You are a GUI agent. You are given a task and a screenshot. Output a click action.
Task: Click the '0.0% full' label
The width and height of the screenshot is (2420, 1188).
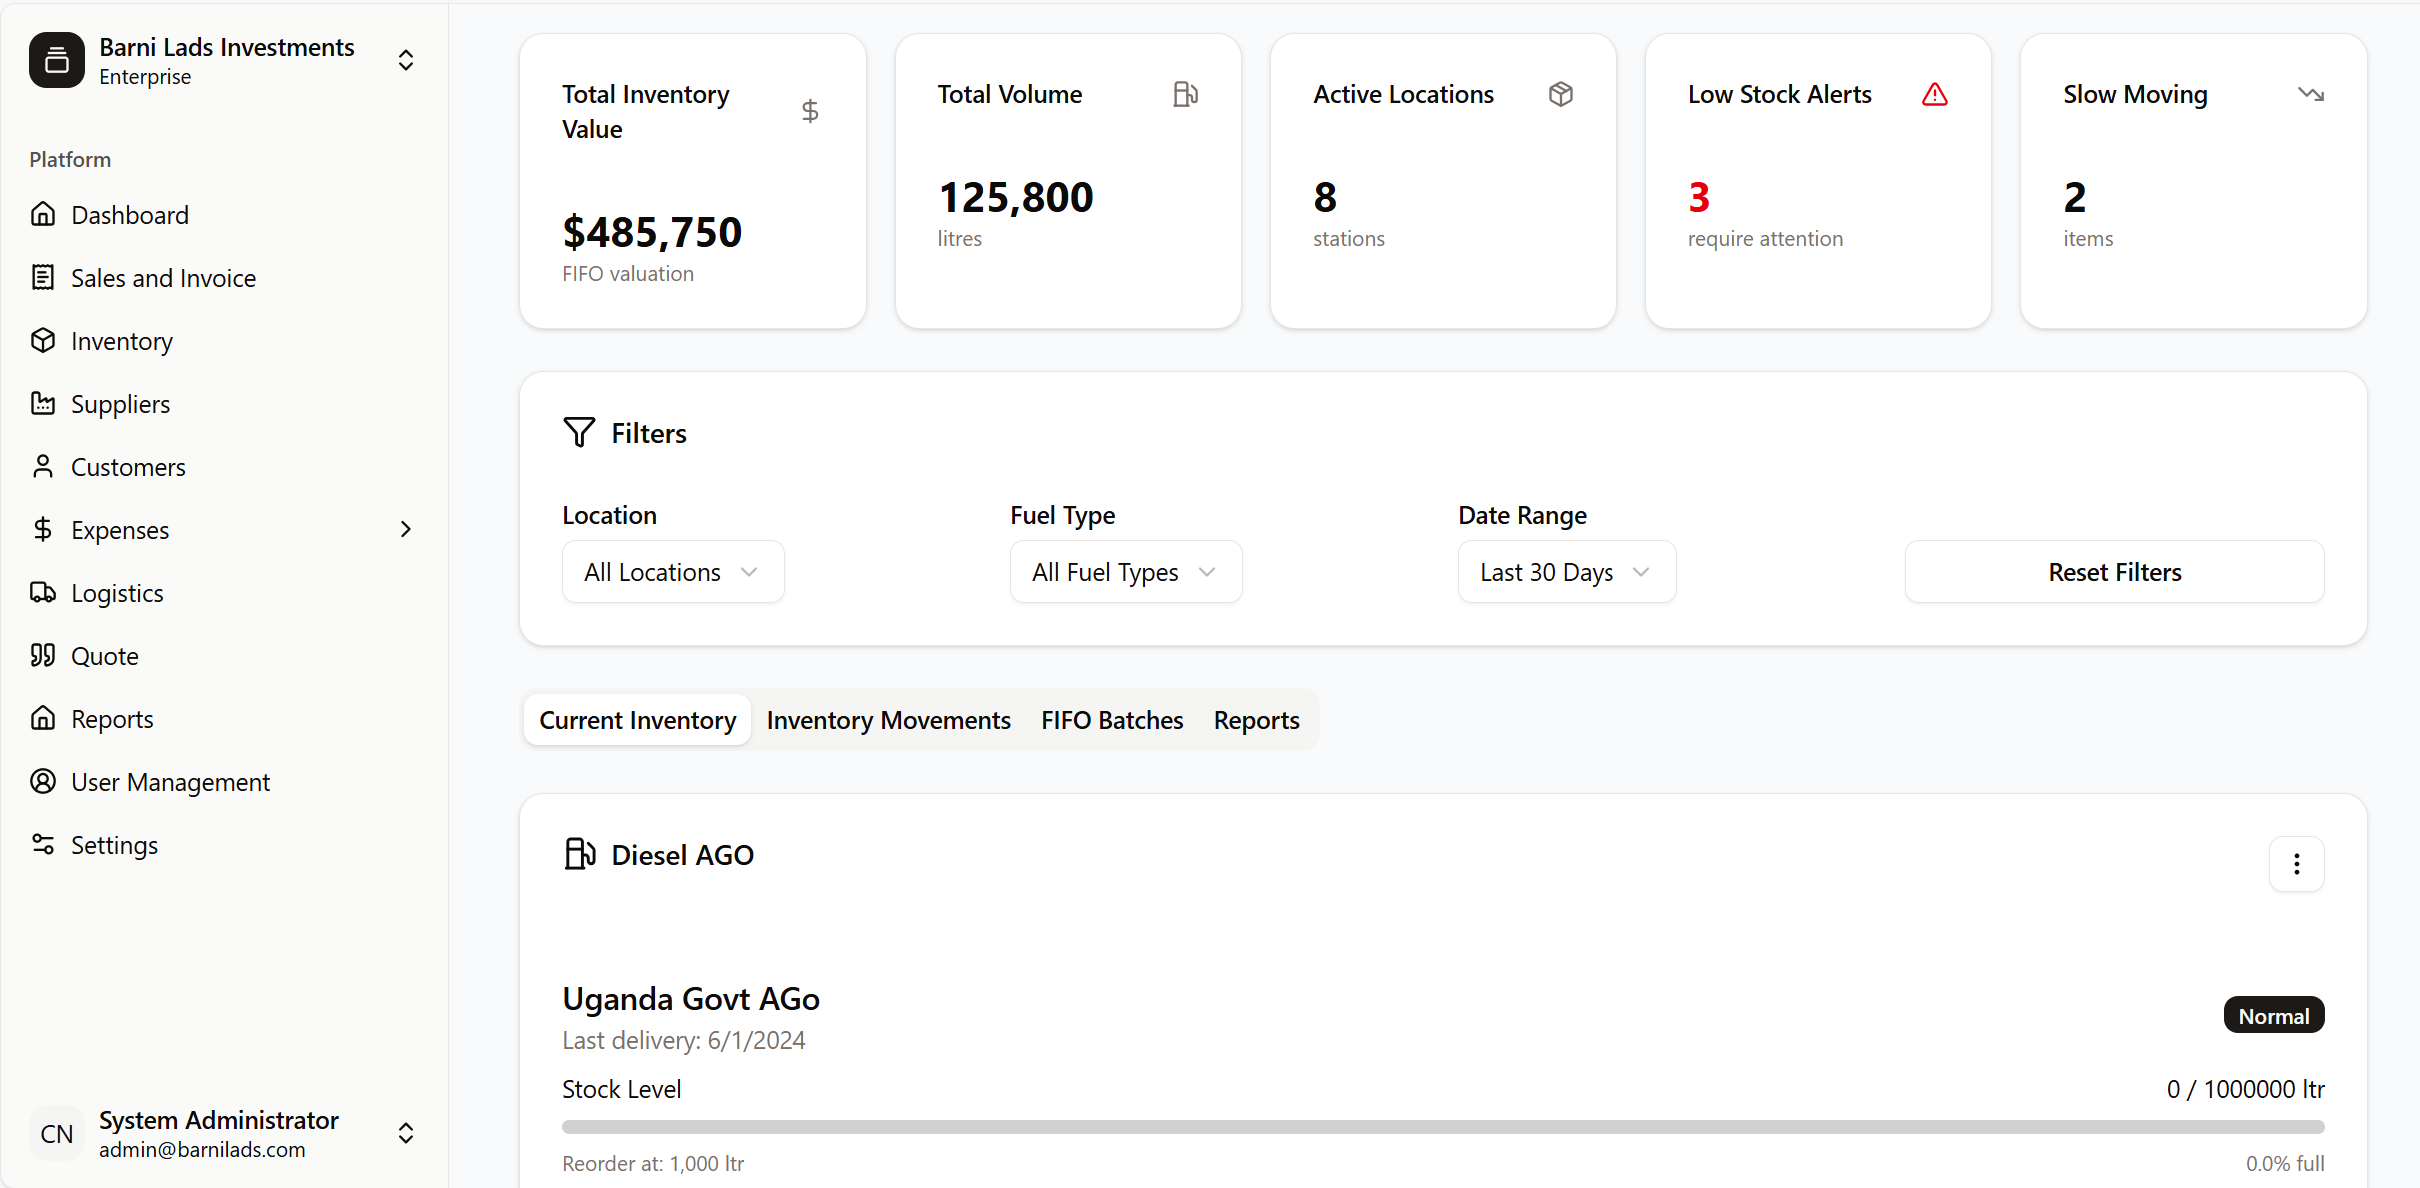[2285, 1163]
